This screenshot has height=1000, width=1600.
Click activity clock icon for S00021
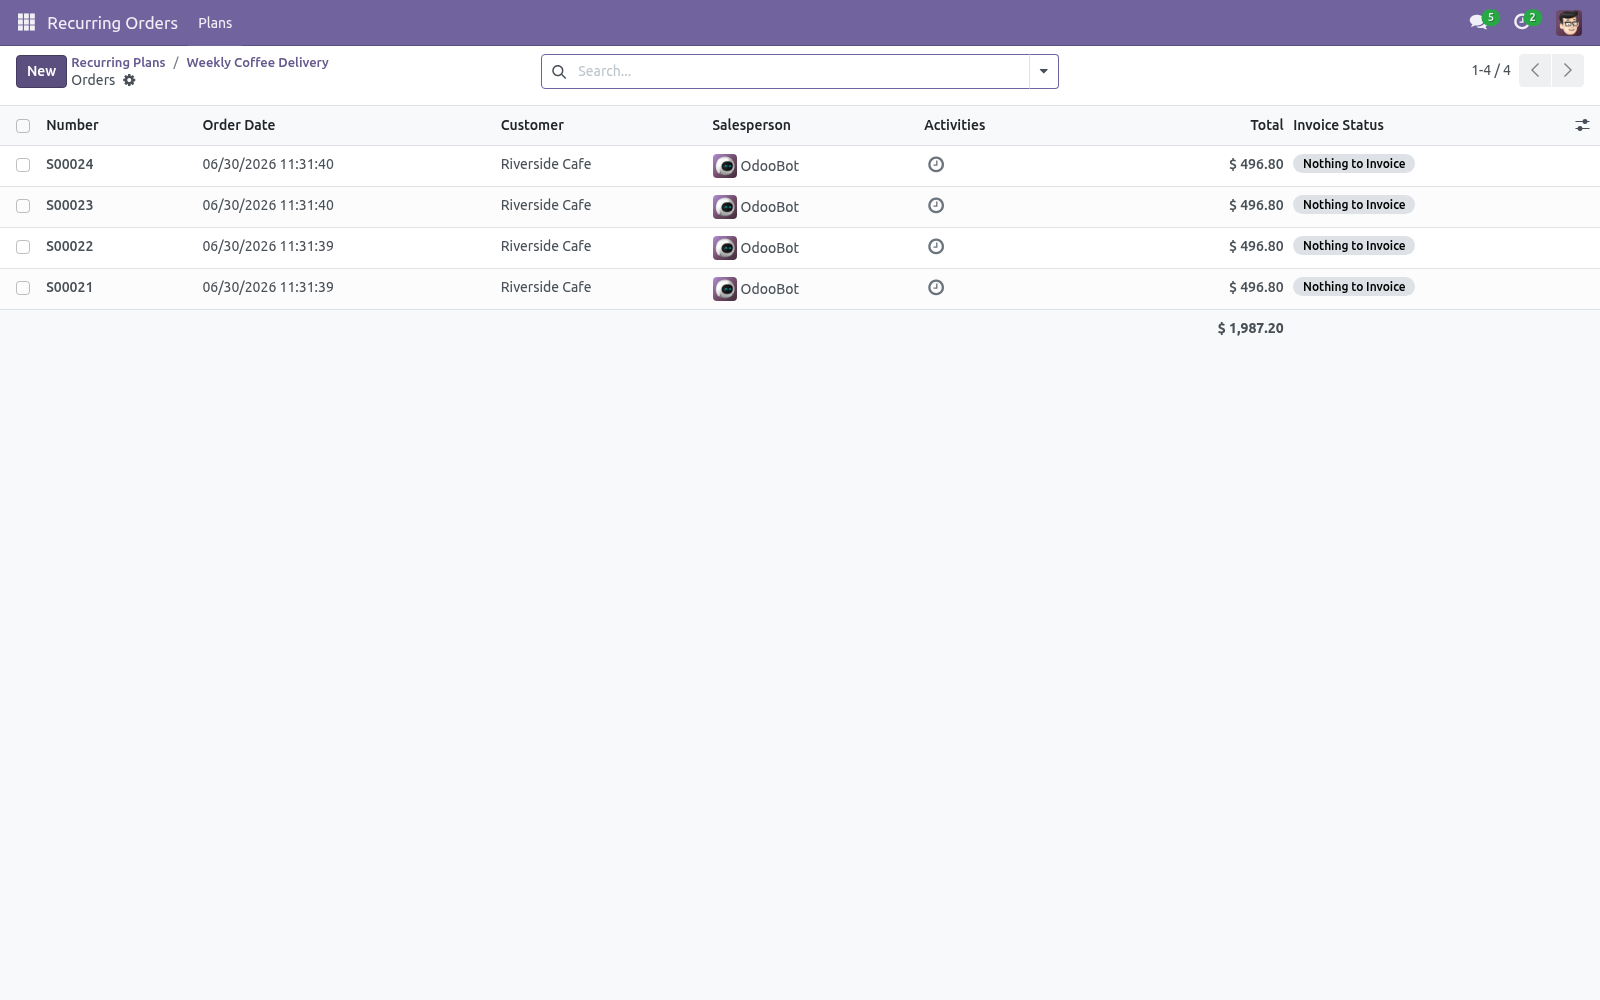(936, 287)
